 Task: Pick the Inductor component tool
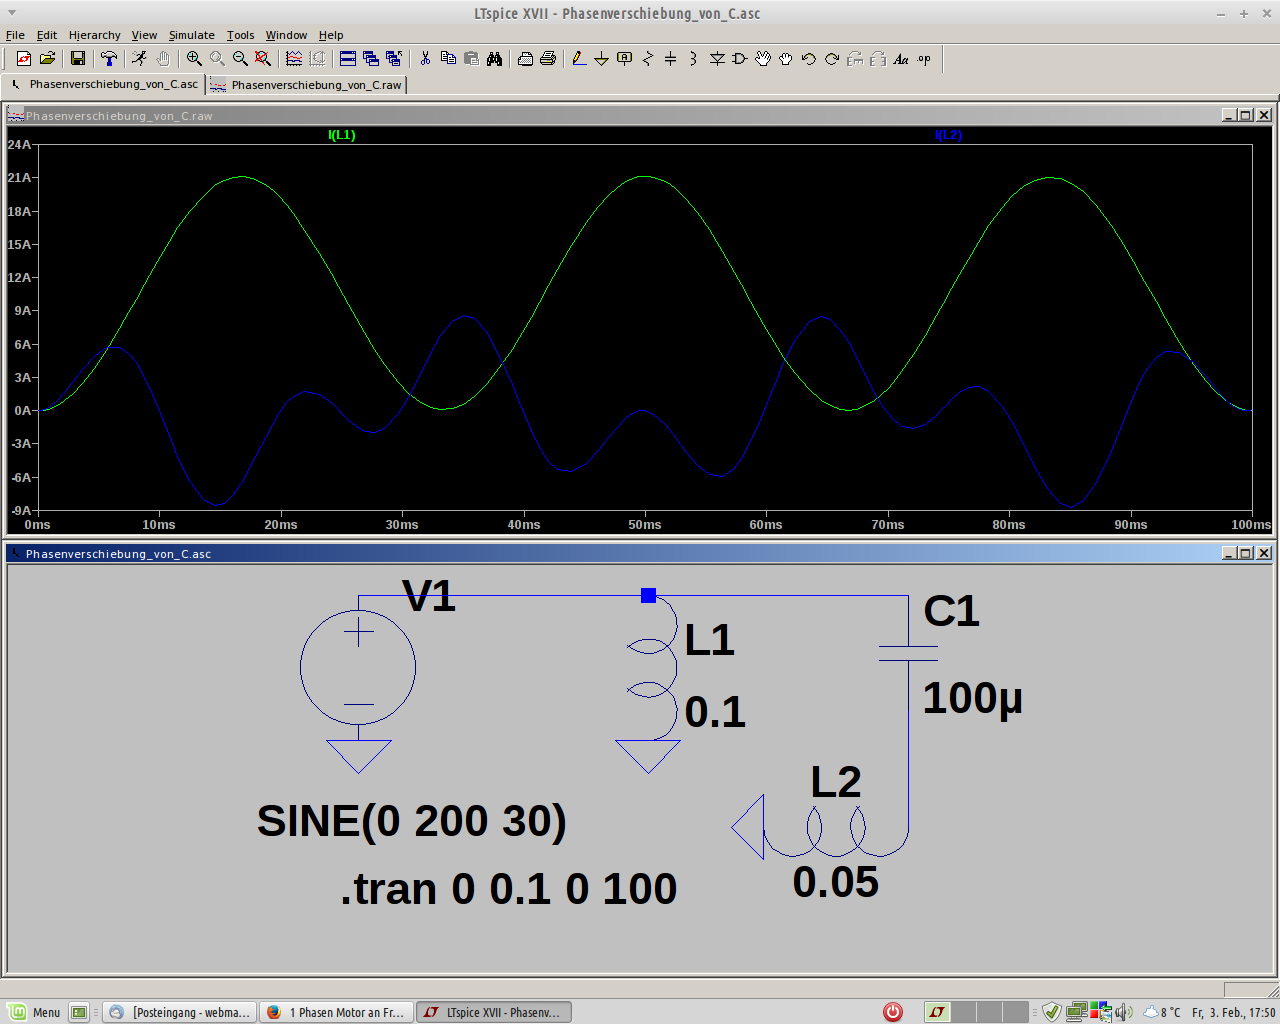point(693,59)
